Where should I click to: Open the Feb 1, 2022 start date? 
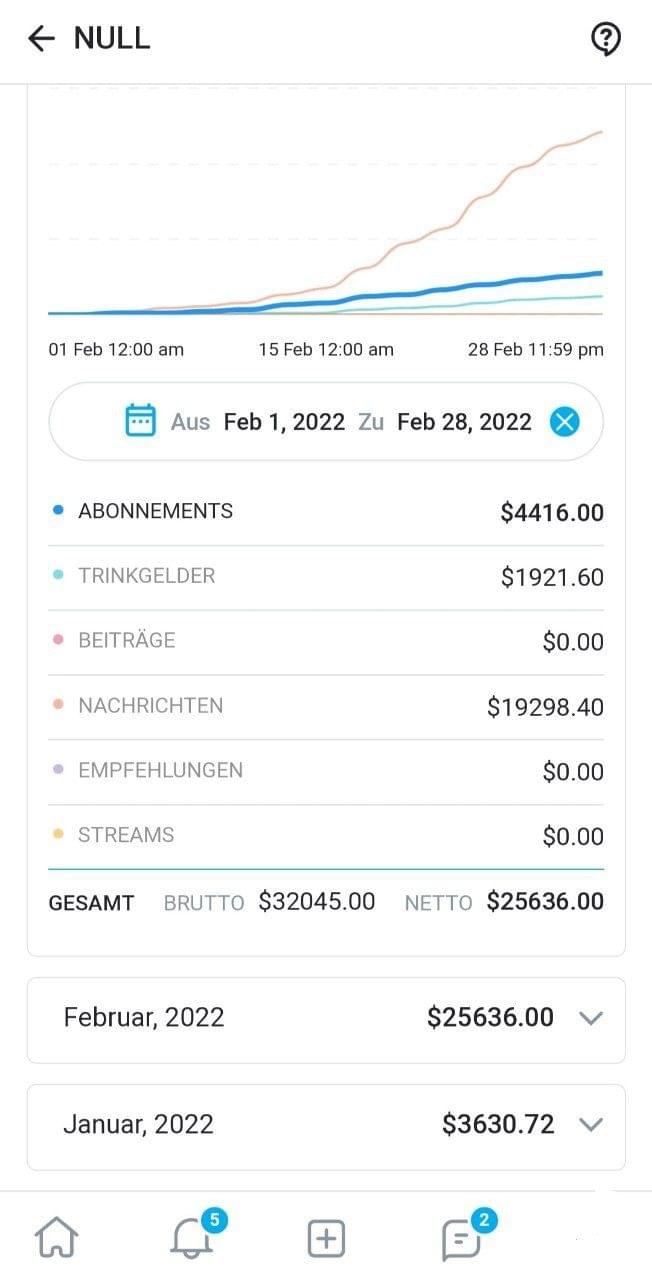284,421
